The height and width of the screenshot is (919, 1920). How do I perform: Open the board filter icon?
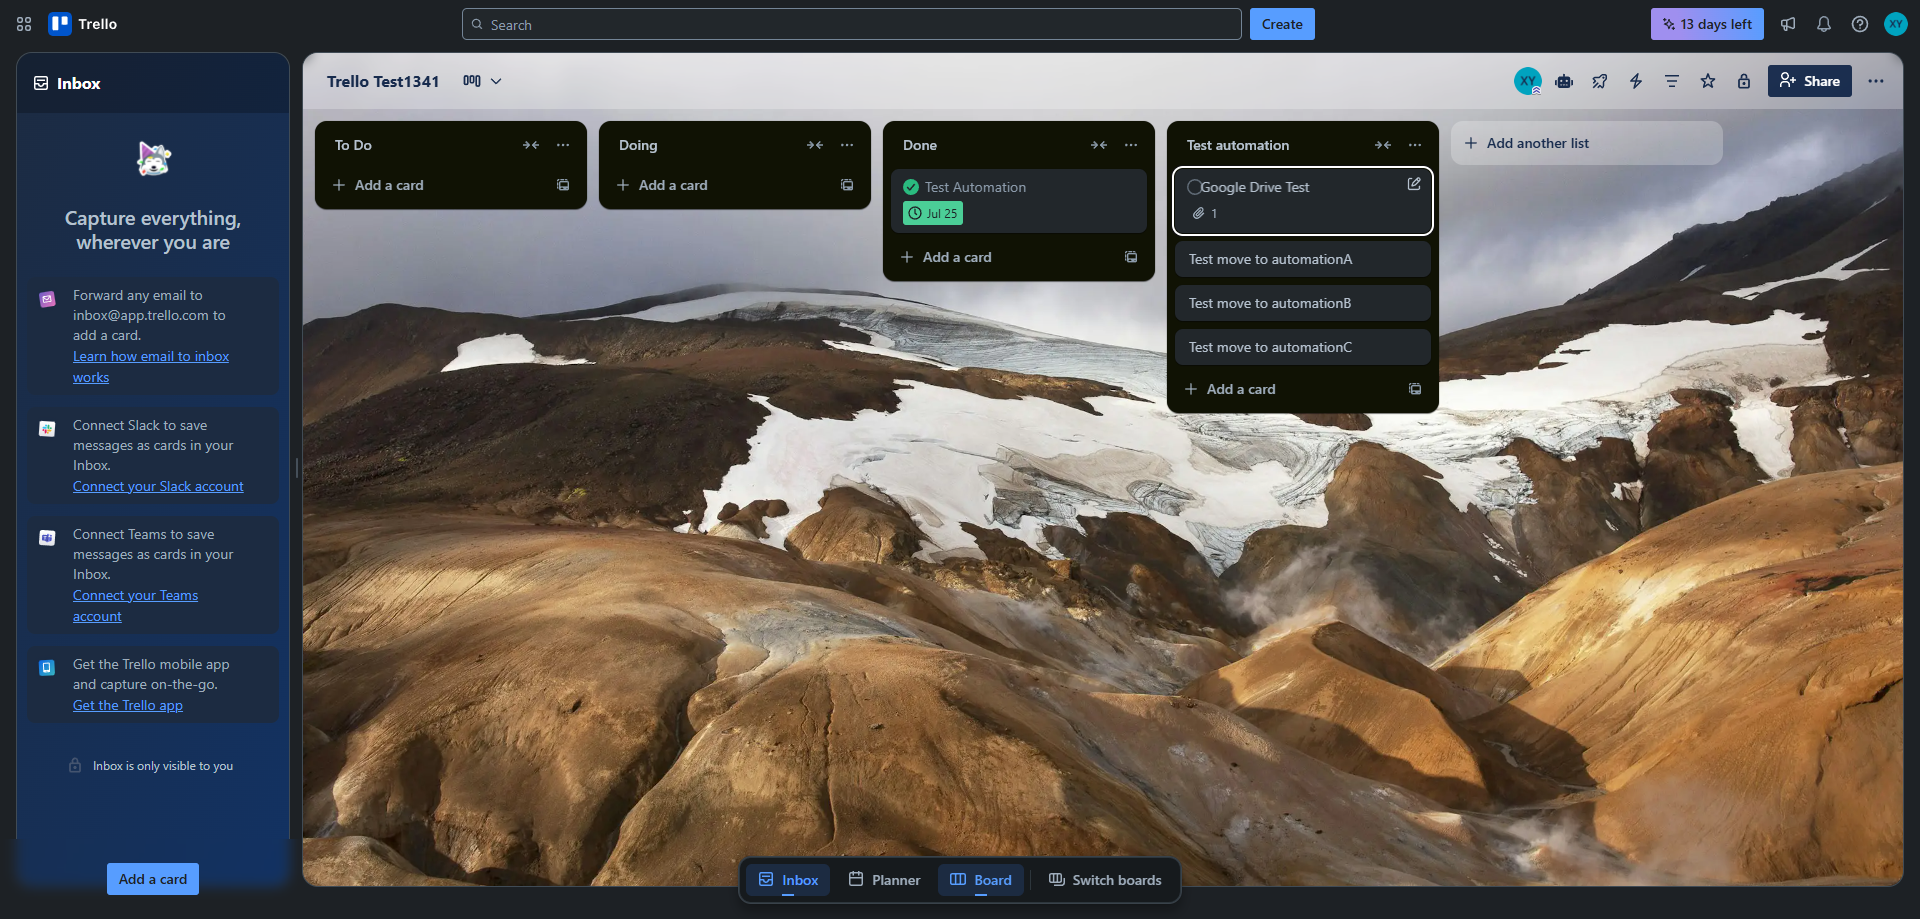click(x=1672, y=81)
